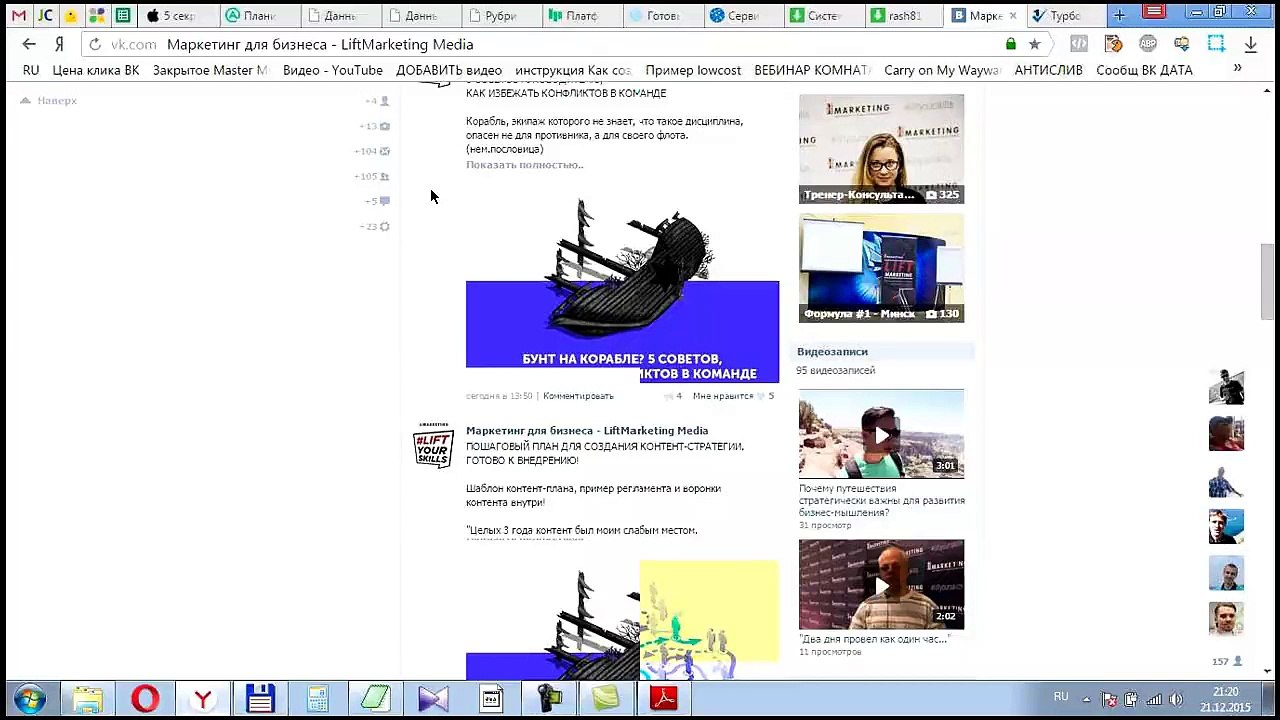
Task: Open the +13 photos notification counter
Action: (x=375, y=126)
